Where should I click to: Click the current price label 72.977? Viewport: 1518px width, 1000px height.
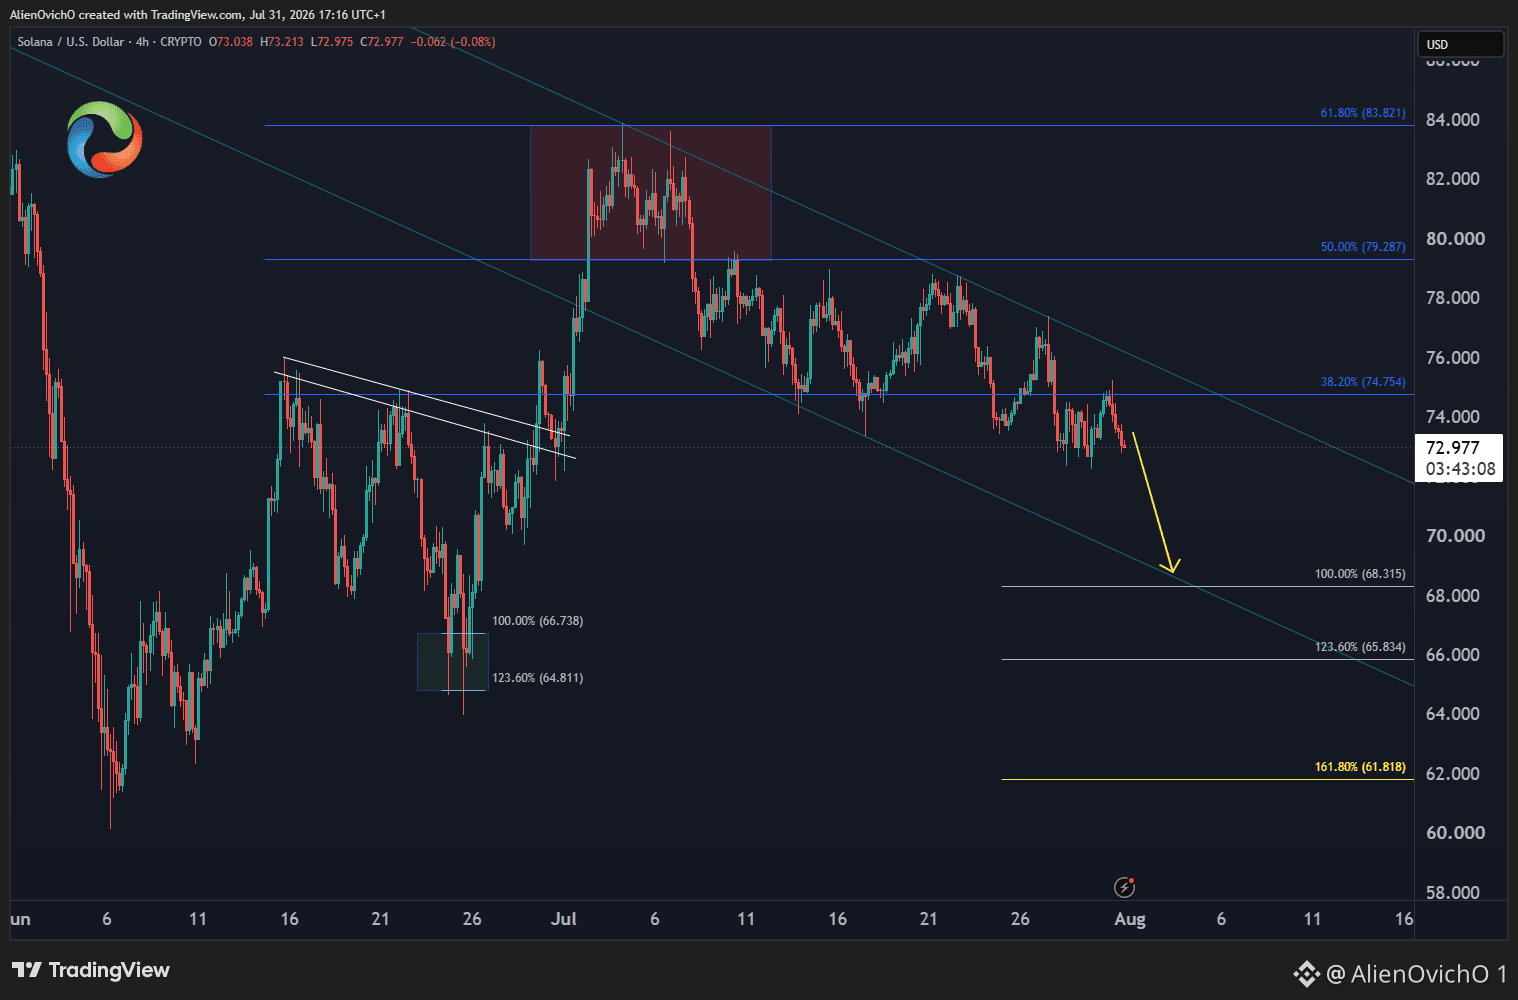pos(1452,448)
